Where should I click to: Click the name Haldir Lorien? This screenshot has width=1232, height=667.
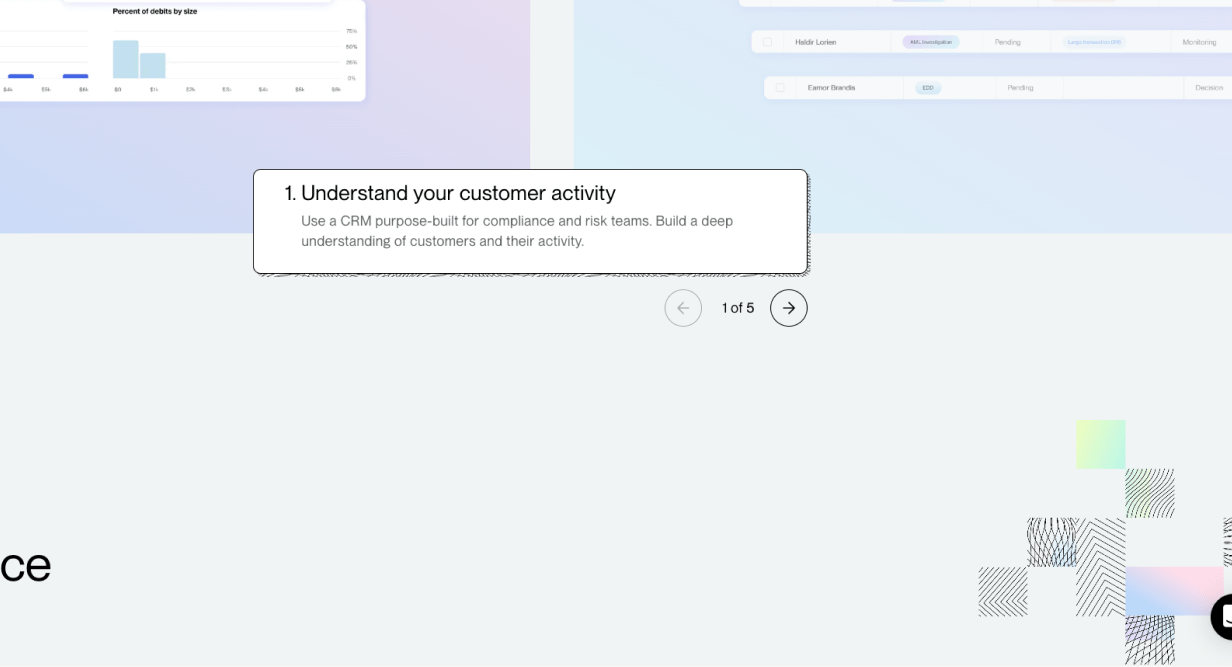816,42
